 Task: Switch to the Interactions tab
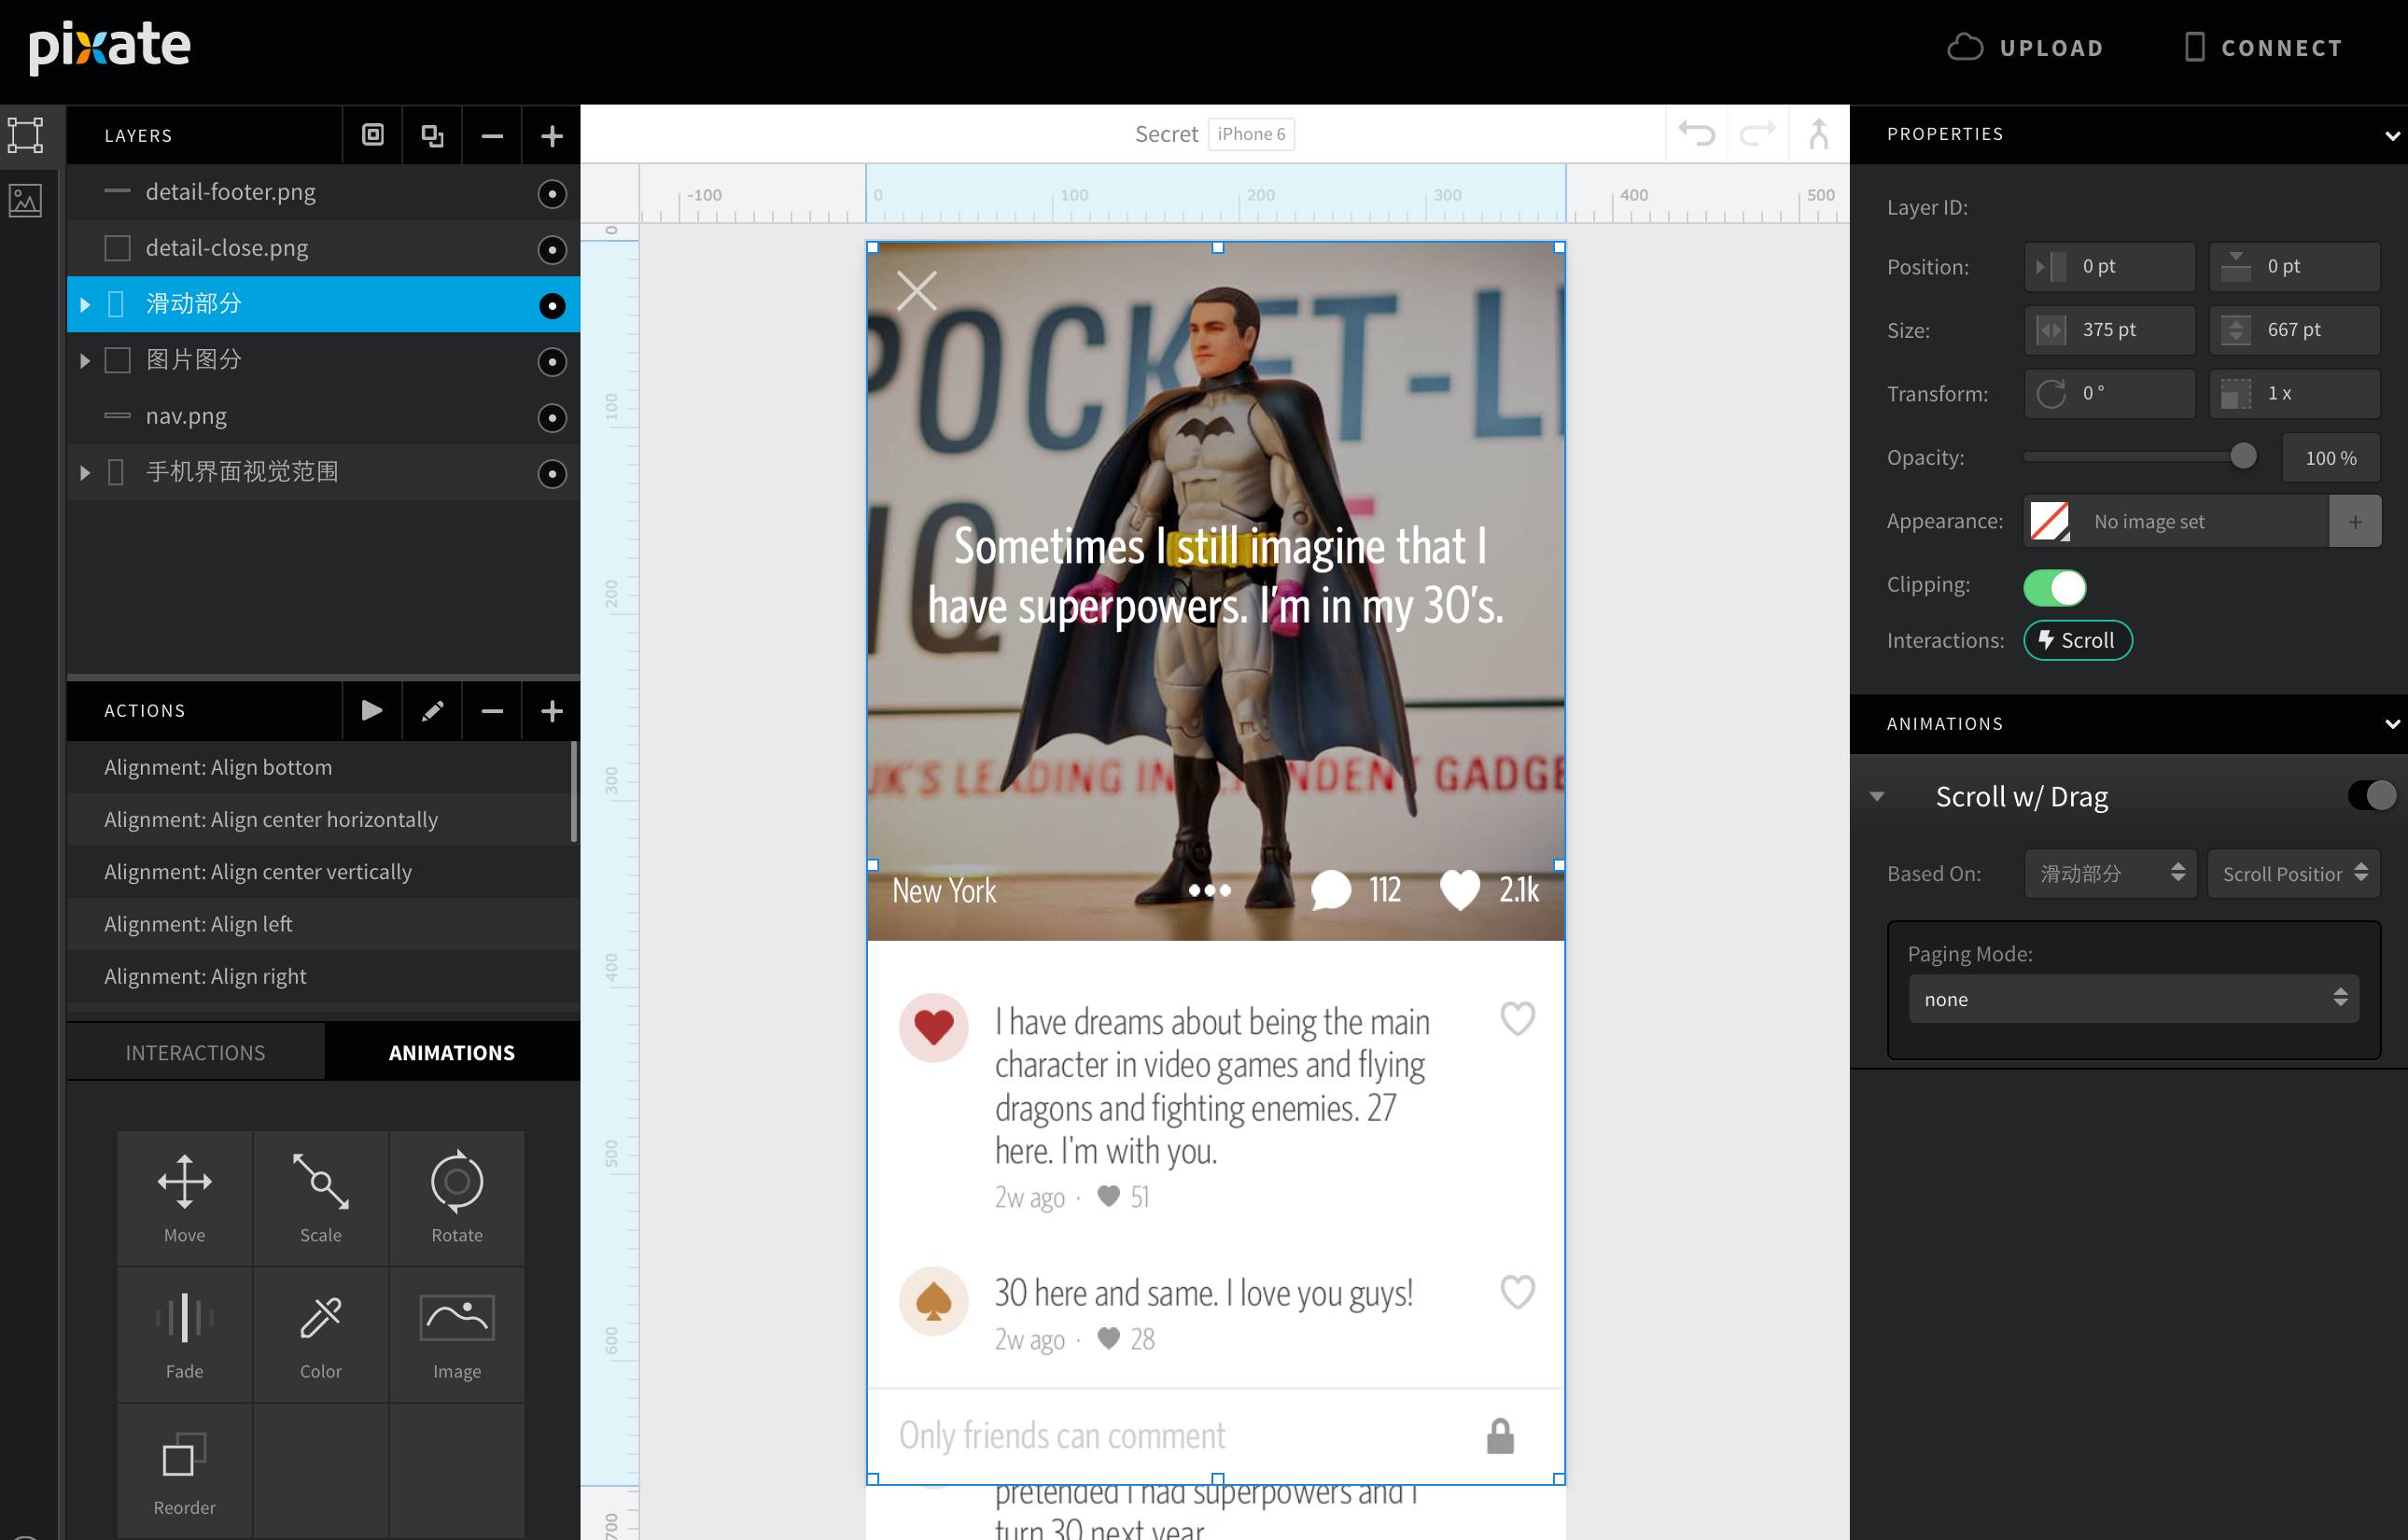(195, 1052)
